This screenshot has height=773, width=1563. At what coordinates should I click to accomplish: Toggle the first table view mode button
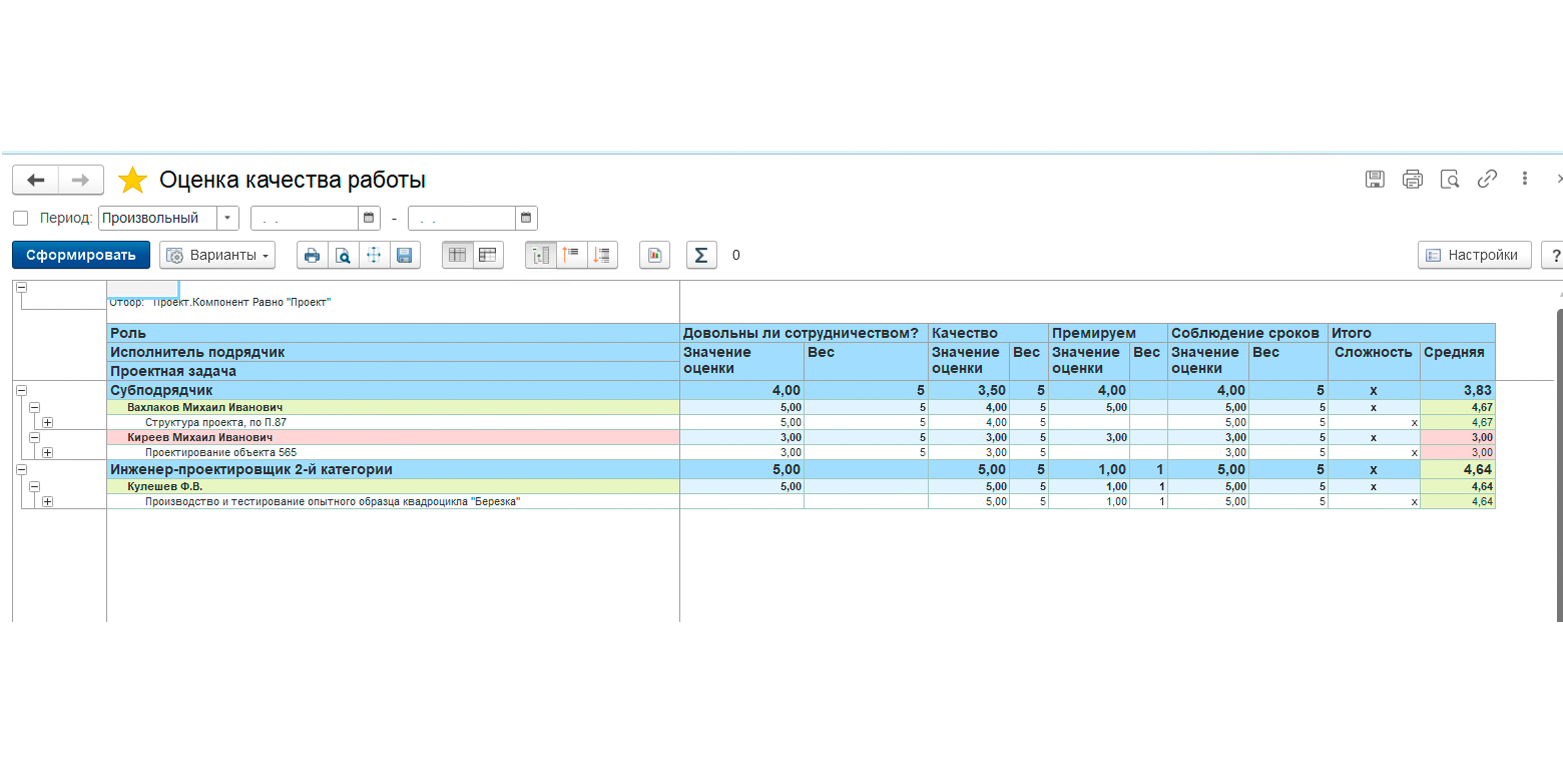[x=457, y=255]
